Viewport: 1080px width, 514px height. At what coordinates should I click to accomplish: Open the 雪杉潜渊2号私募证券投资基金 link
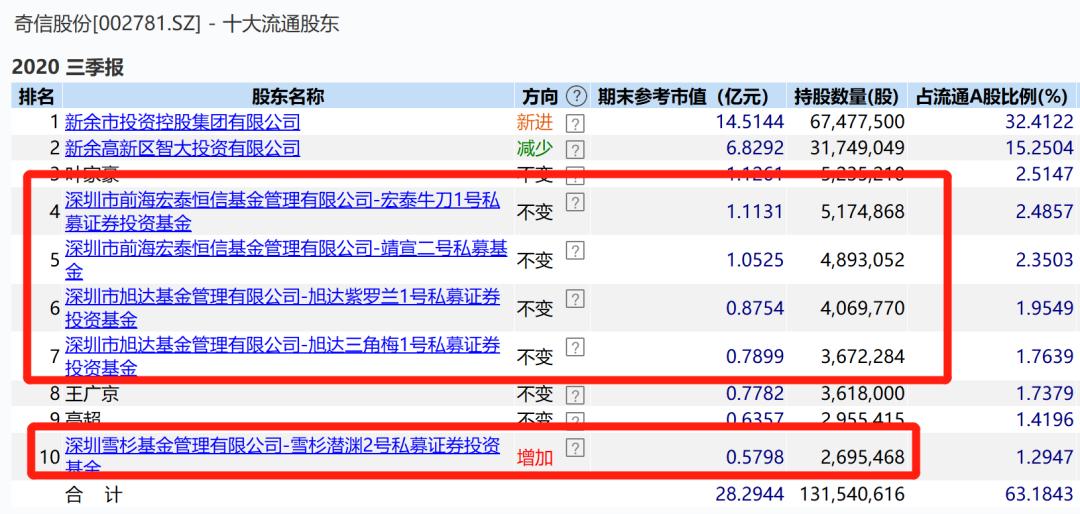point(283,455)
